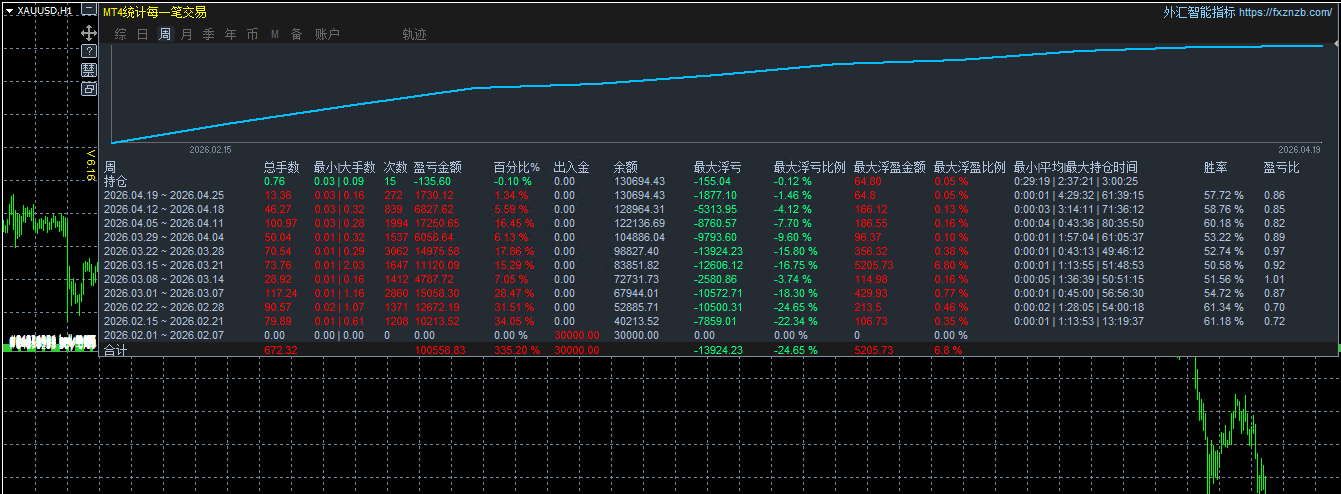Click the overlapping windows icon

click(x=88, y=89)
